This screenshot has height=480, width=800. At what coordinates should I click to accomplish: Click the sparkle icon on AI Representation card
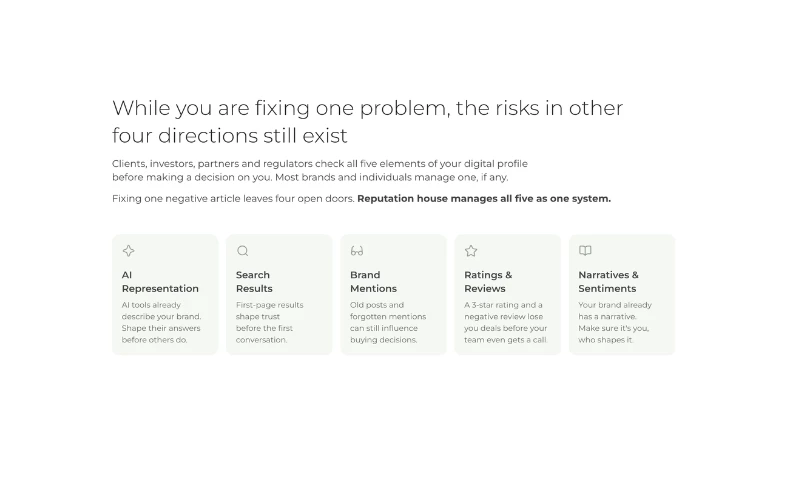pyautogui.click(x=129, y=250)
